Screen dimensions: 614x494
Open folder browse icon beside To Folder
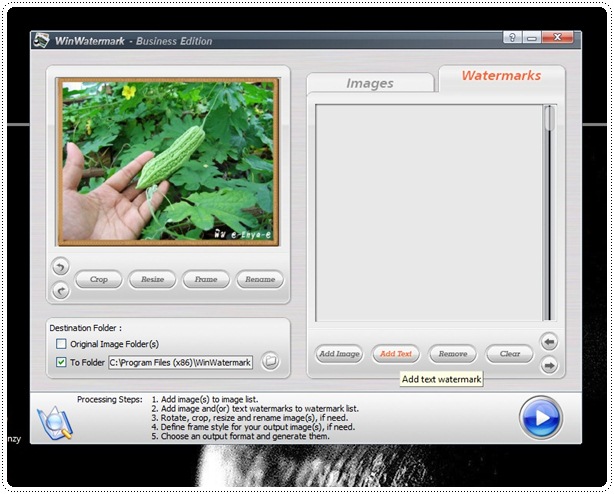click(x=270, y=361)
